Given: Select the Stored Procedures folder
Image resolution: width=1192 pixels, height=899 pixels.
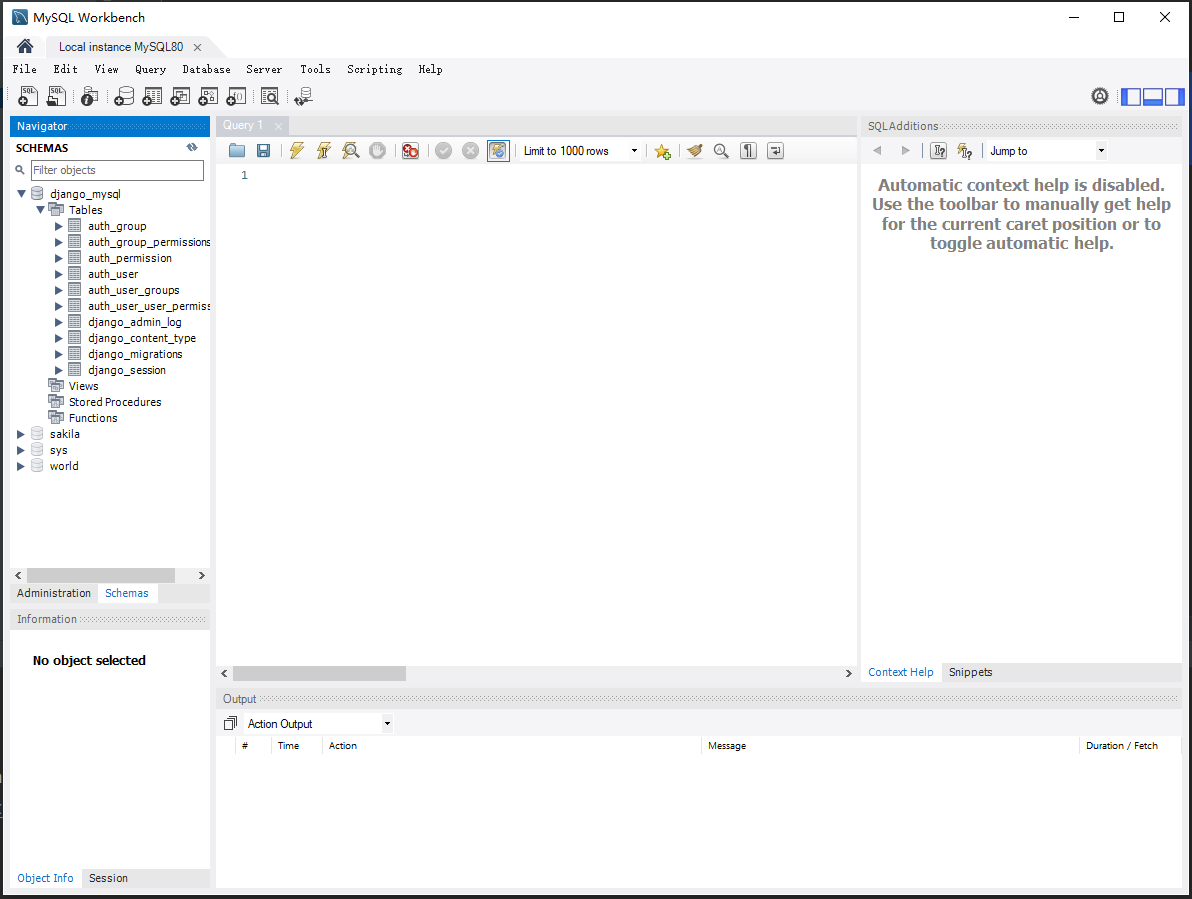Looking at the screenshot, I should [x=115, y=402].
